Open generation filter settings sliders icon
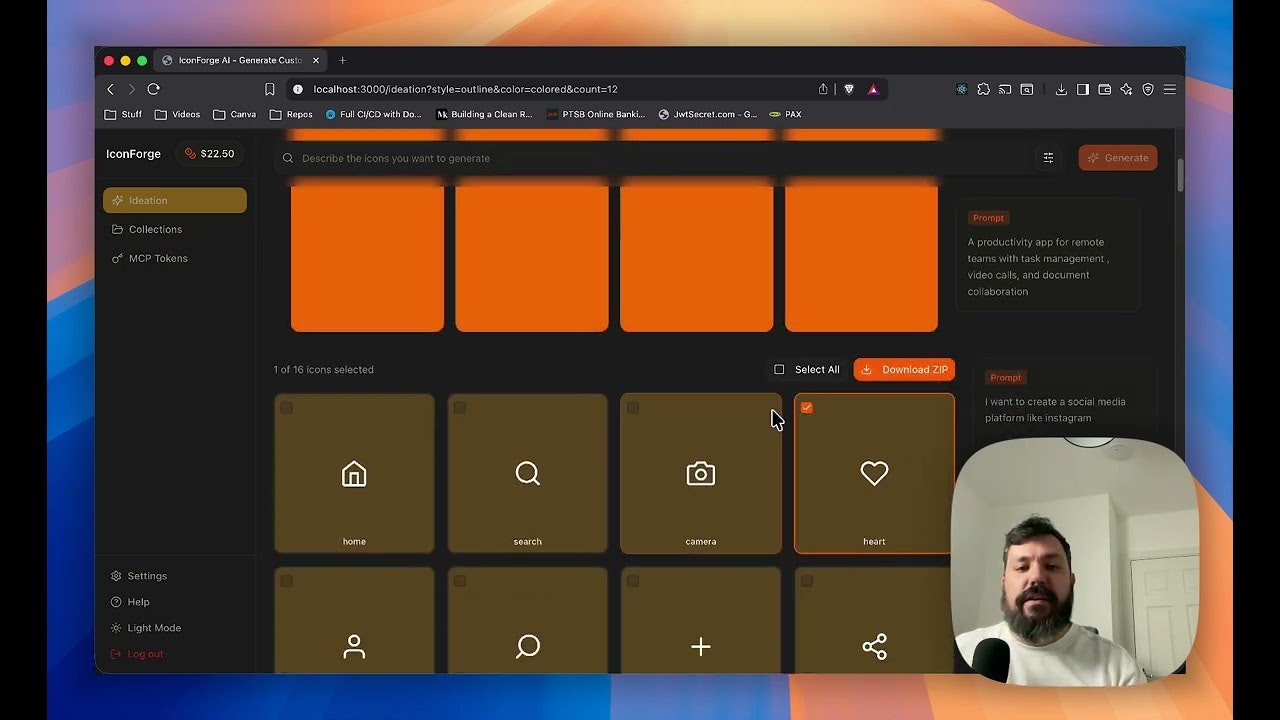The image size is (1280, 720). click(1048, 158)
